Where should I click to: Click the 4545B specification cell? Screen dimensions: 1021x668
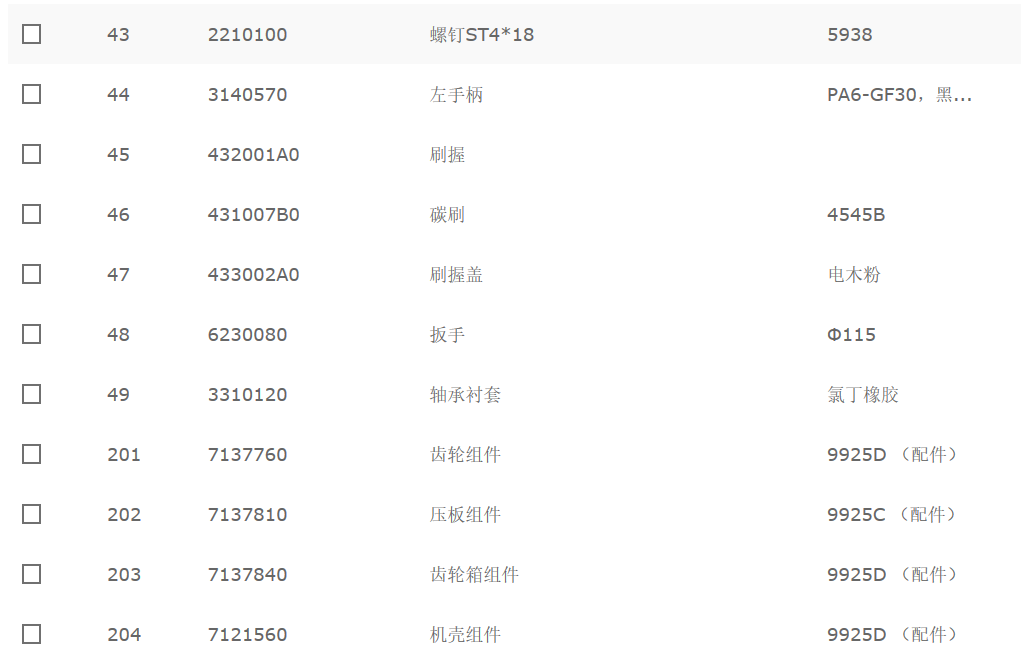856,215
